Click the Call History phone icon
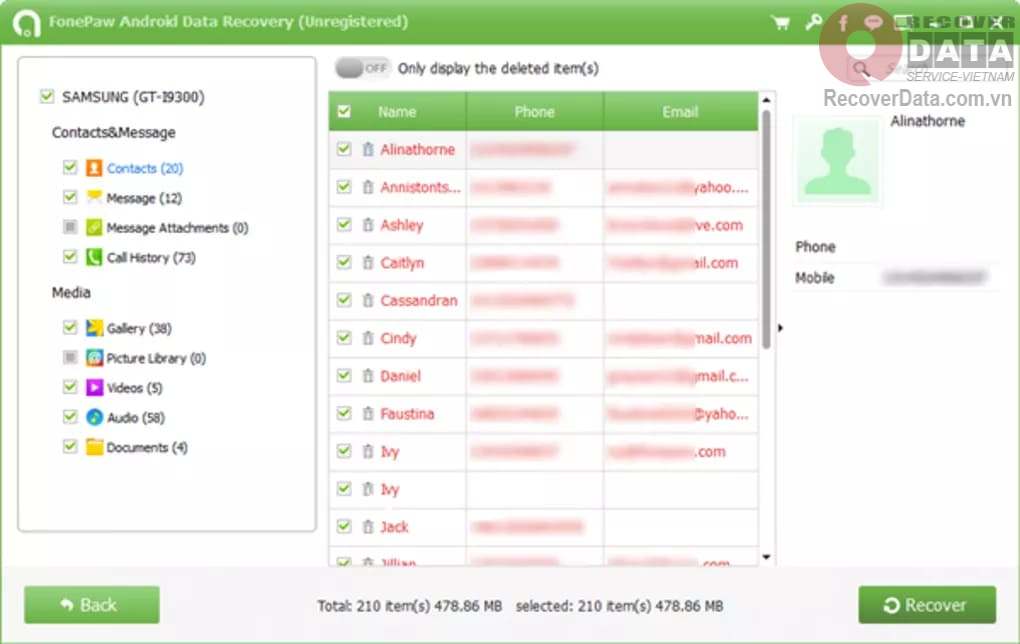 pyautogui.click(x=94, y=257)
